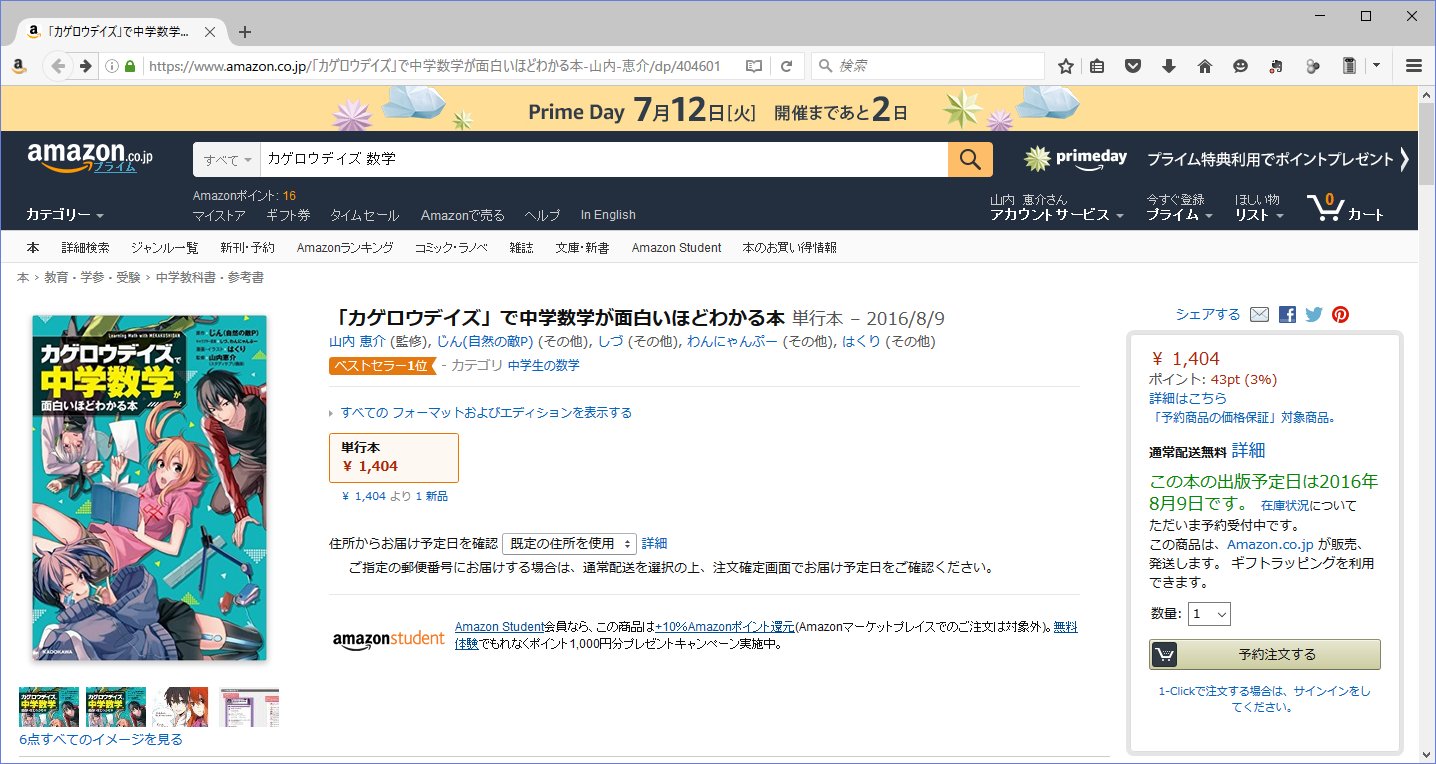
Task: Open the Downloads arrow panel
Action: 1169,66
